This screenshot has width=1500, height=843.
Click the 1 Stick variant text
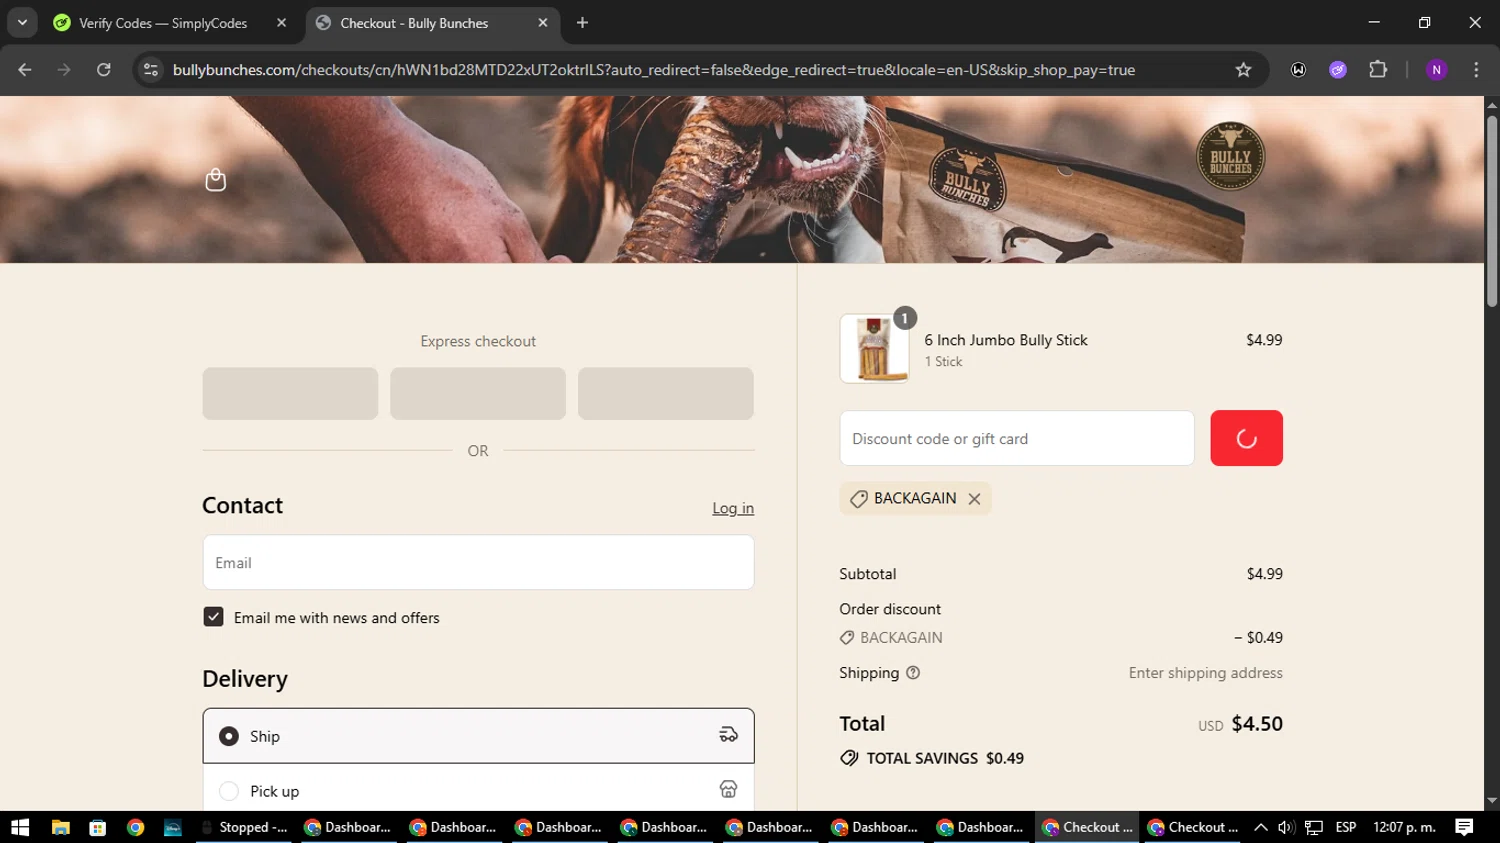click(943, 362)
